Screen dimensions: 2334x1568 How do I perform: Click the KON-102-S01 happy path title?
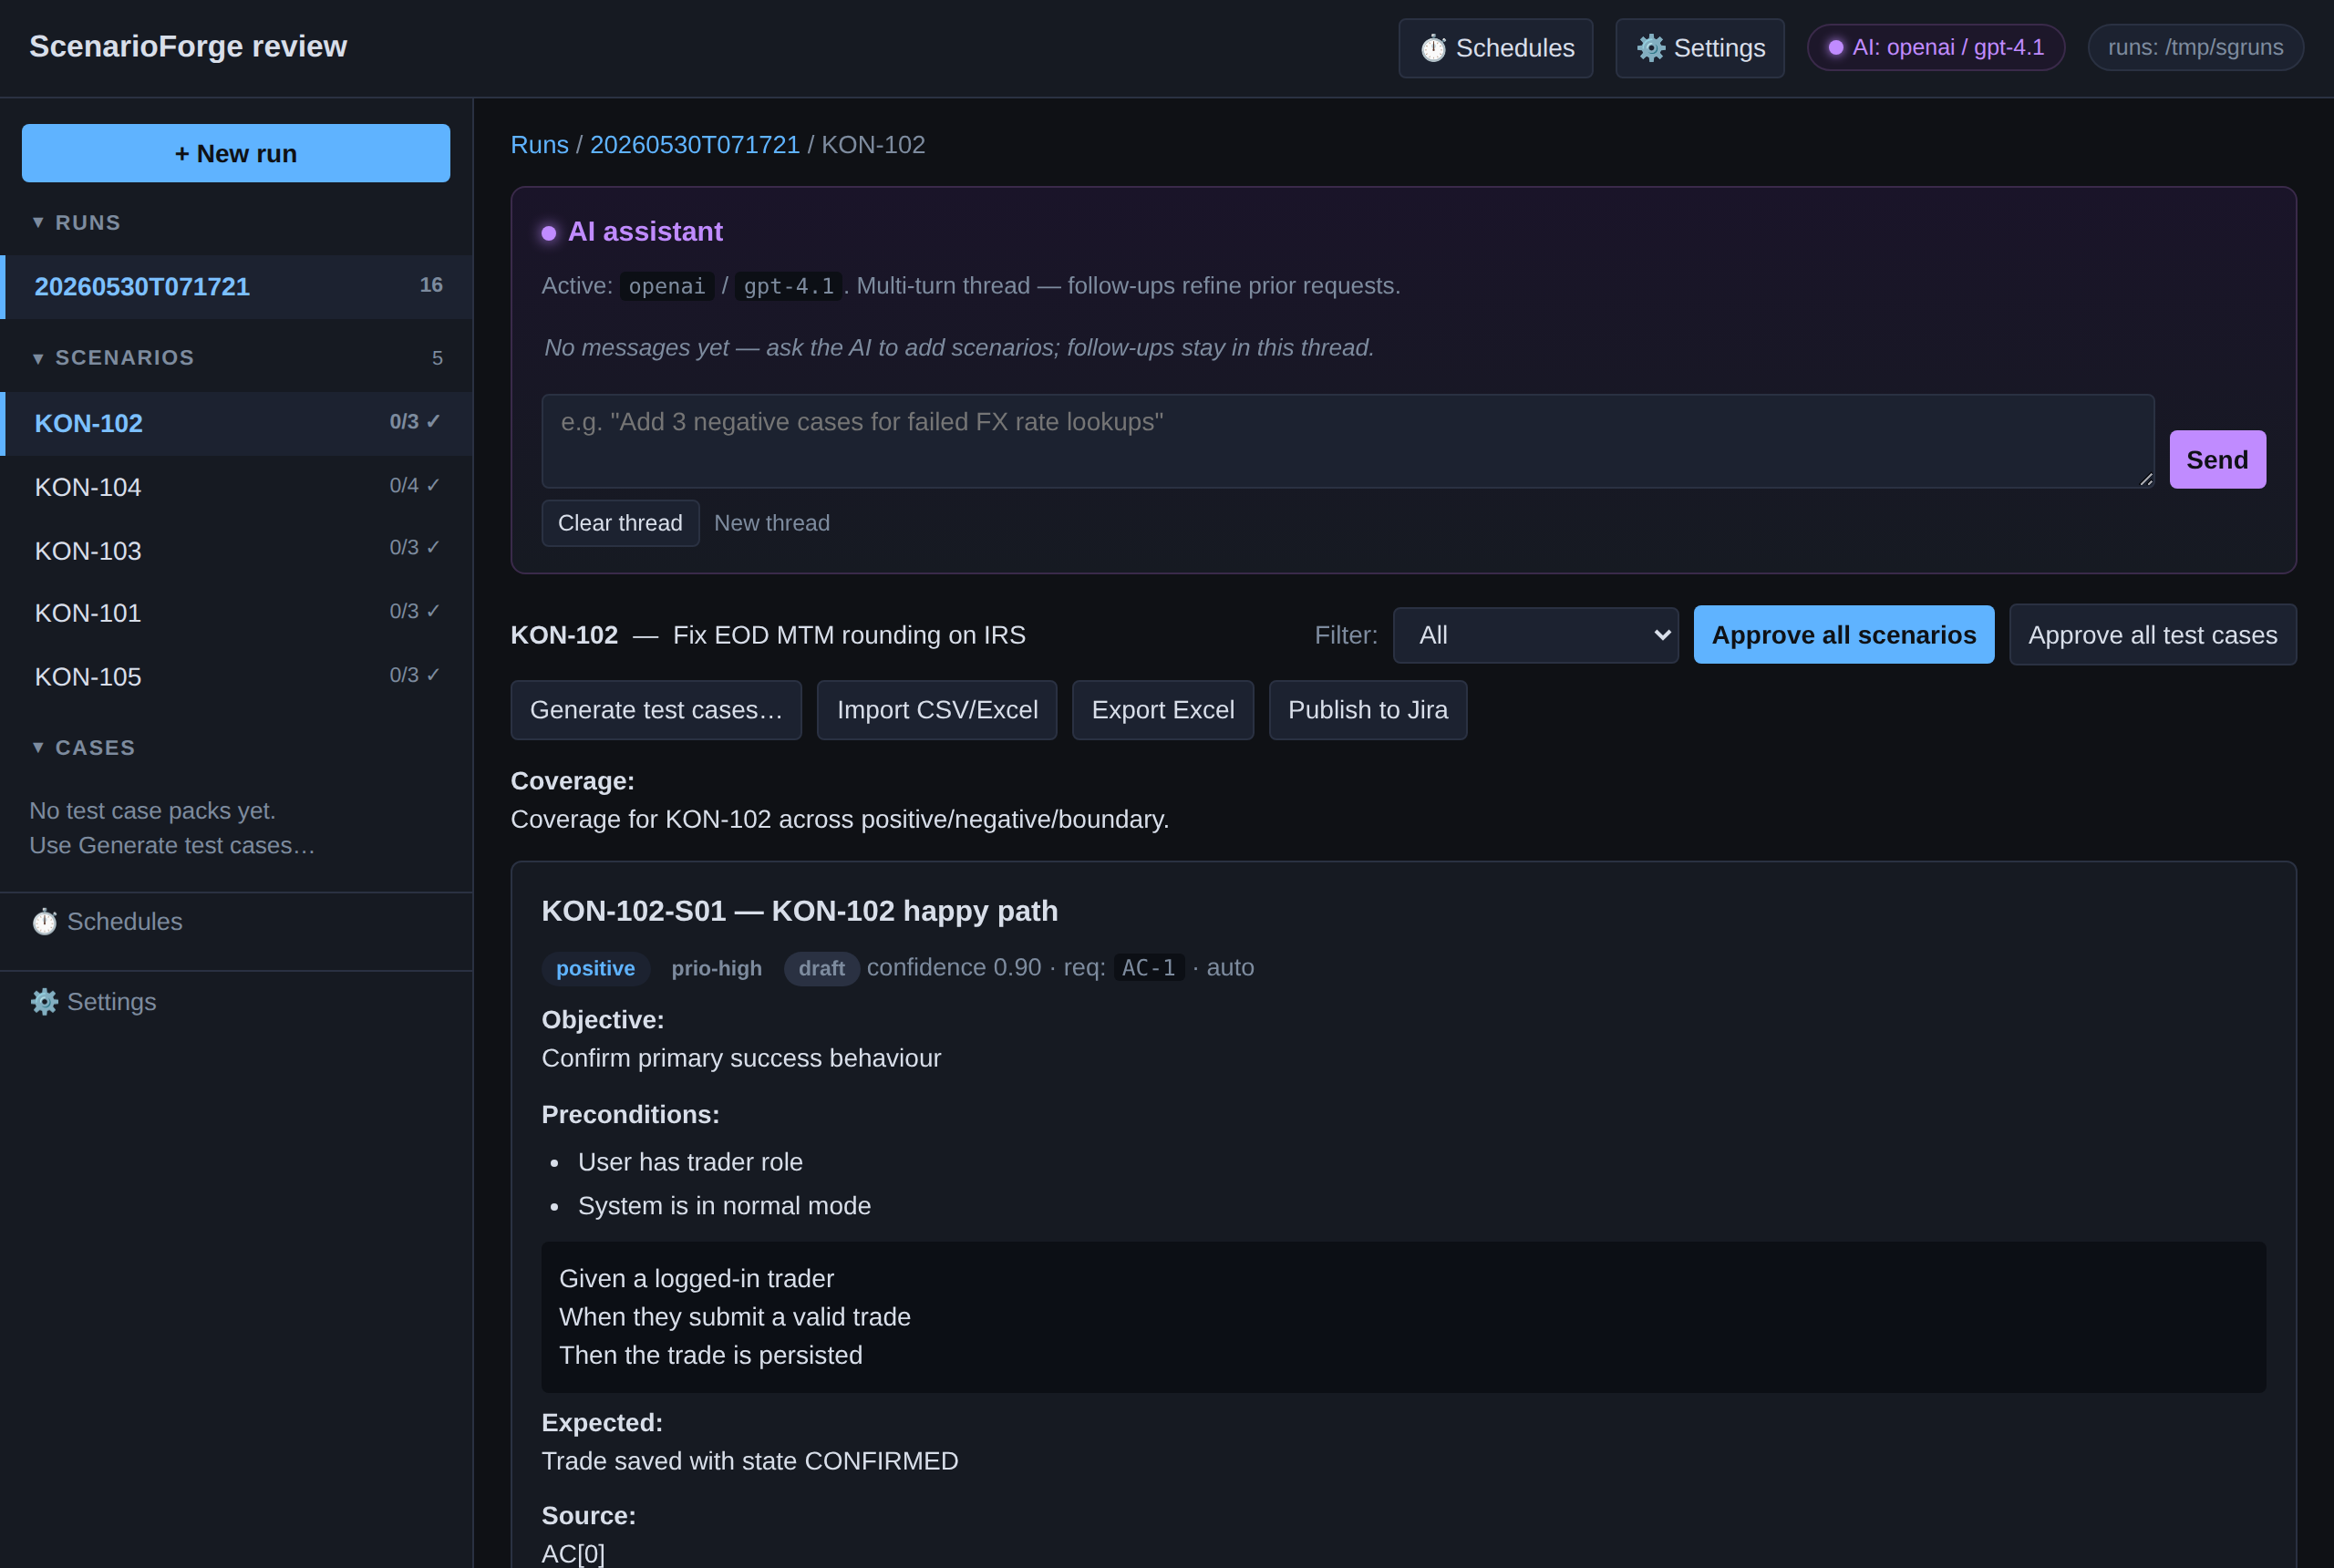(x=799, y=911)
